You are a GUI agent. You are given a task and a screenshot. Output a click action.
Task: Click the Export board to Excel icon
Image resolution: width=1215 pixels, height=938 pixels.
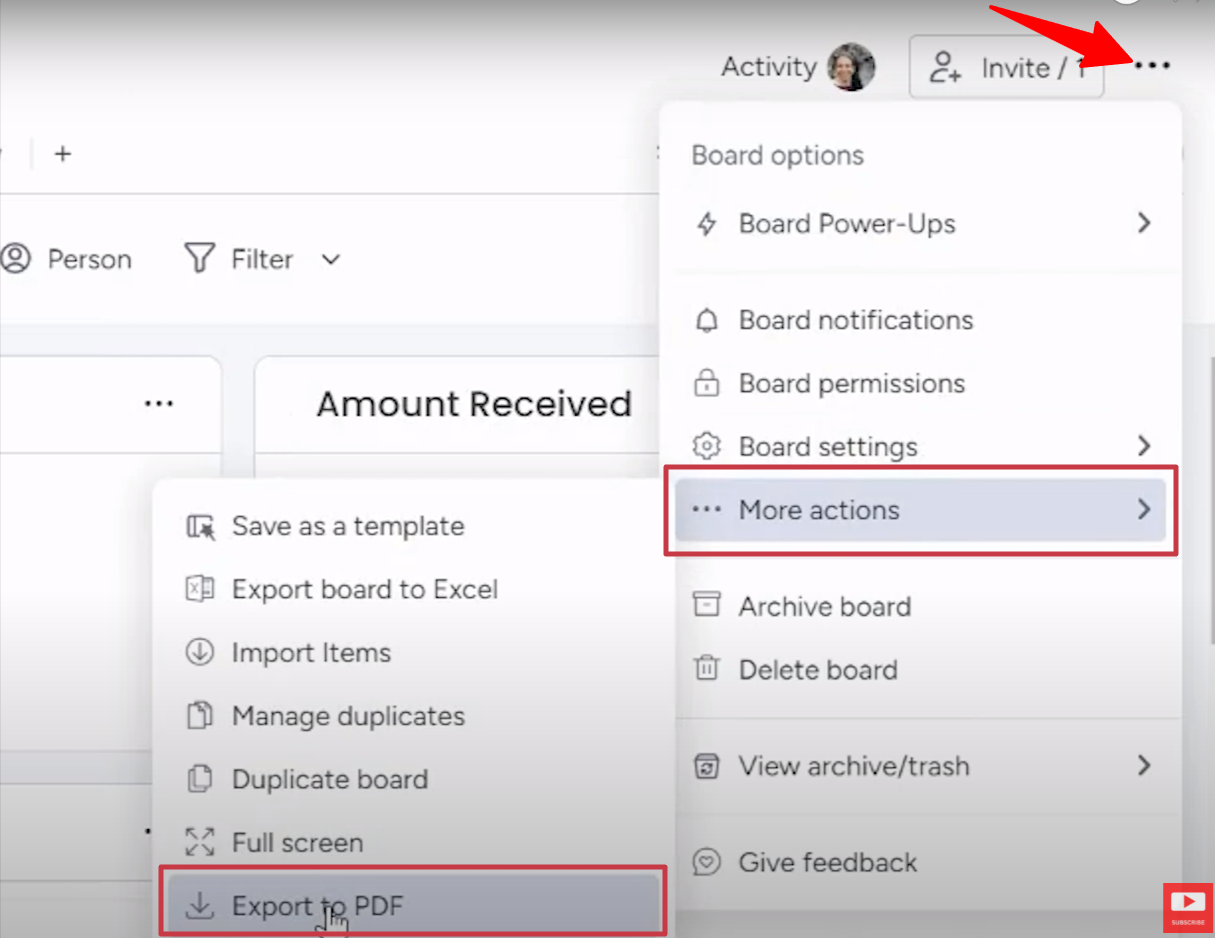(x=200, y=589)
